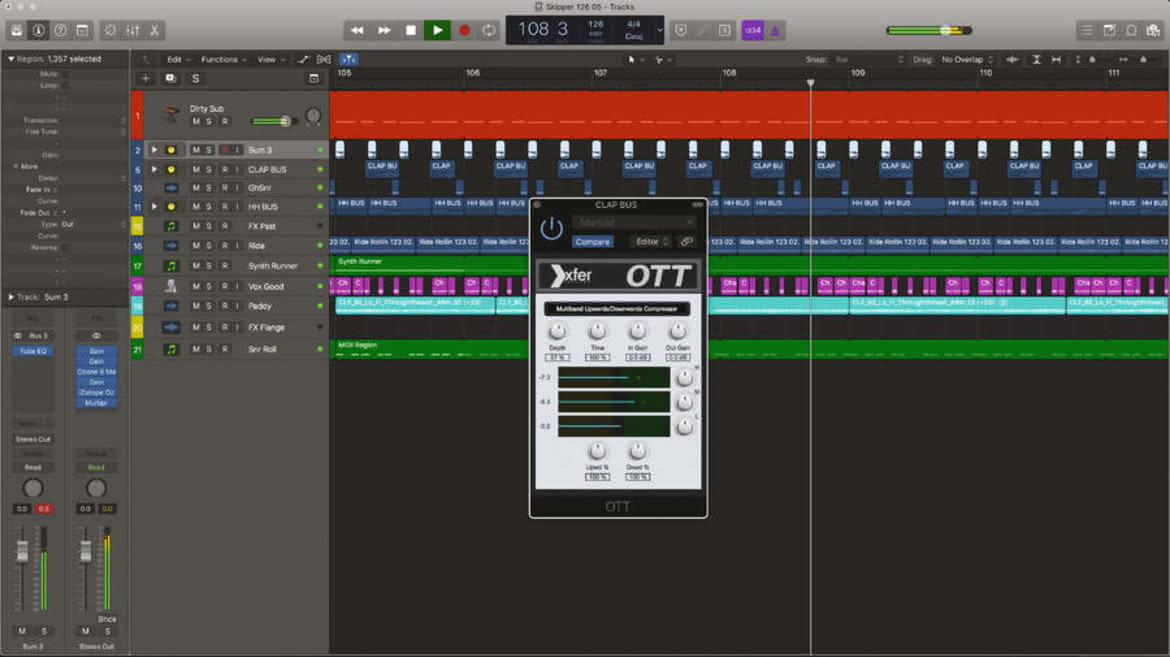Adjust the Dirty Sub track volume slider

point(273,121)
